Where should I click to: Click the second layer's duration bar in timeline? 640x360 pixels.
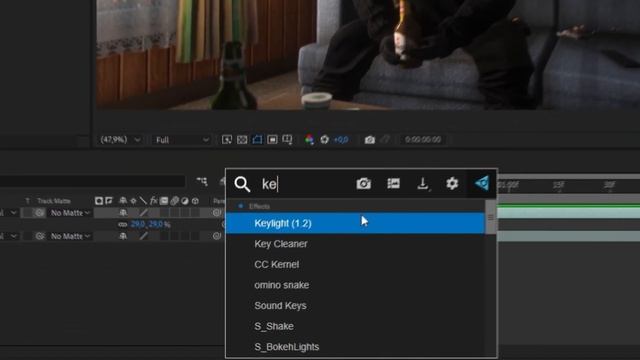pyautogui.click(x=569, y=236)
